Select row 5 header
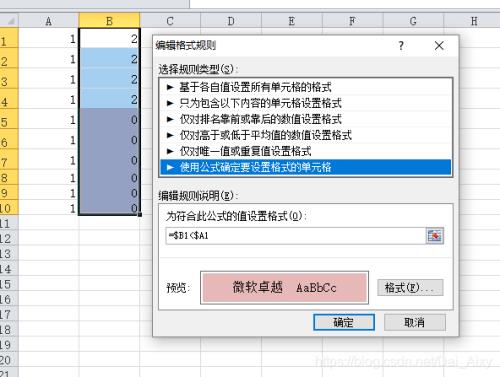The height and width of the screenshot is (377, 500). (x=9, y=120)
